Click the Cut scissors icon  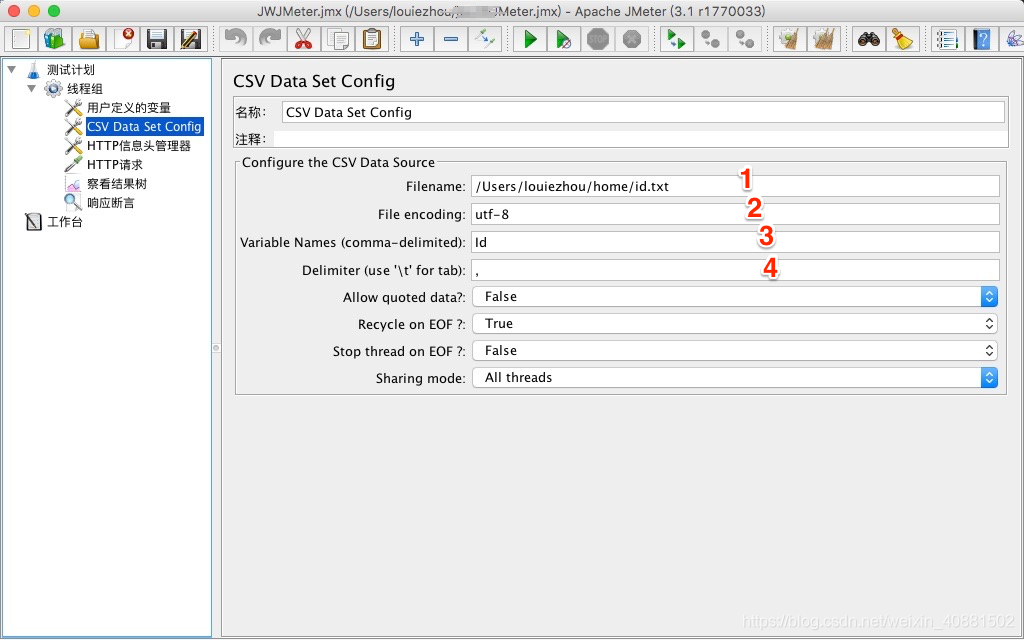coord(304,39)
